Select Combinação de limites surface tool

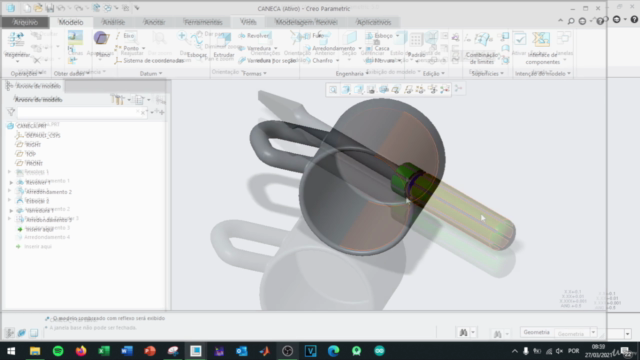[x=482, y=47]
